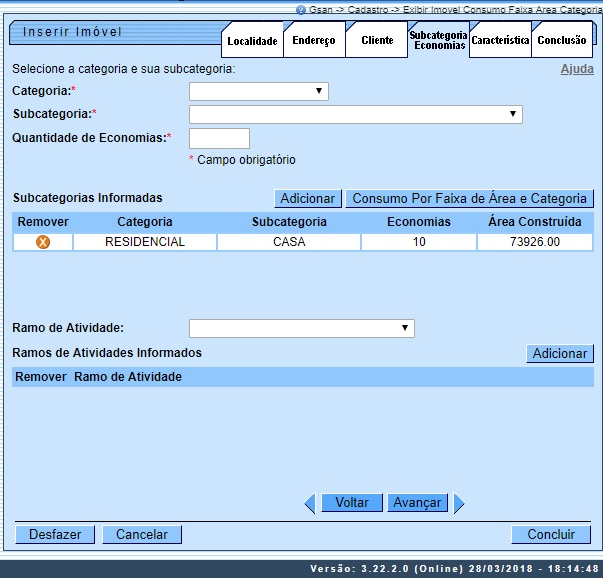
Task: Jump to the Conclusão tab
Action: click(561, 41)
